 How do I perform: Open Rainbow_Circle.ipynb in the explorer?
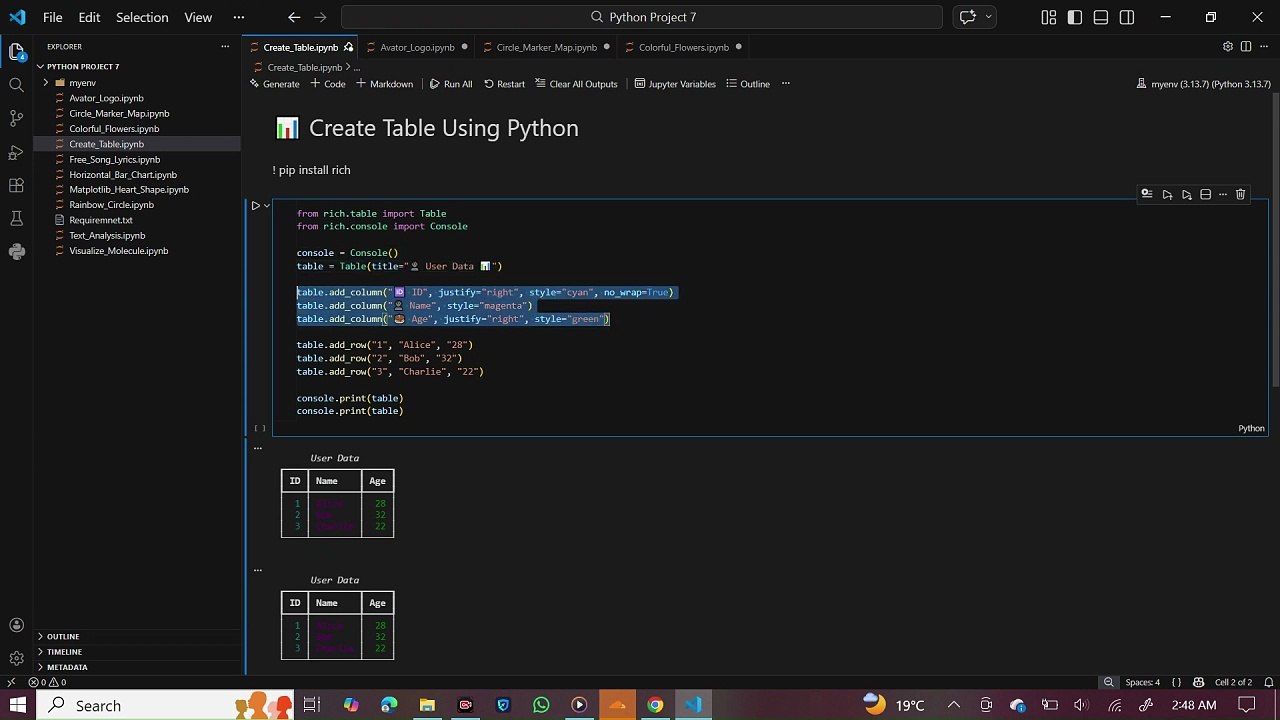coord(111,205)
